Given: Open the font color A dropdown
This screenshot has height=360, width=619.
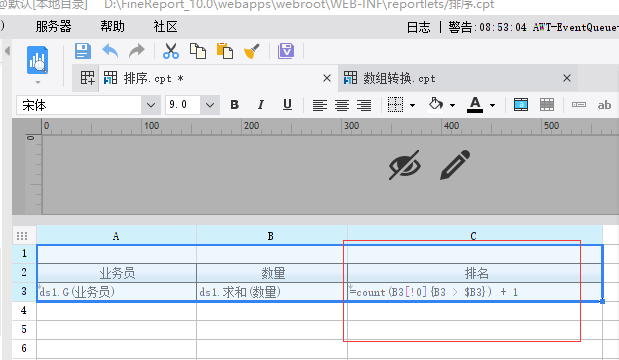Looking at the screenshot, I should tap(492, 105).
